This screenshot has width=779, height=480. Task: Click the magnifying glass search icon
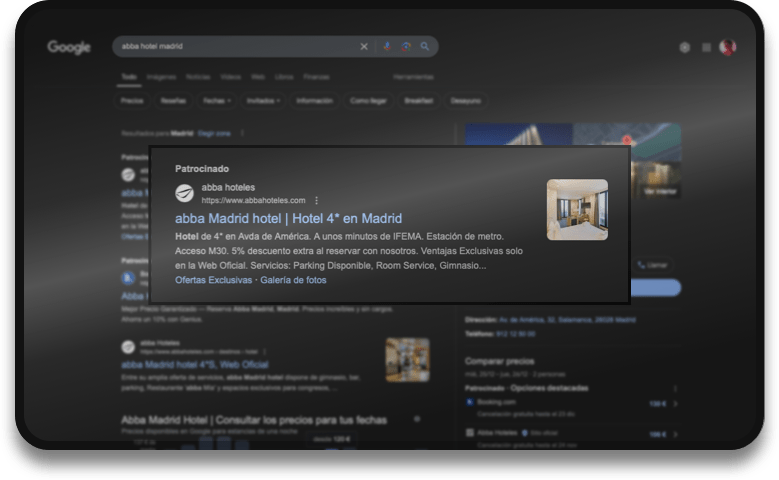(425, 46)
